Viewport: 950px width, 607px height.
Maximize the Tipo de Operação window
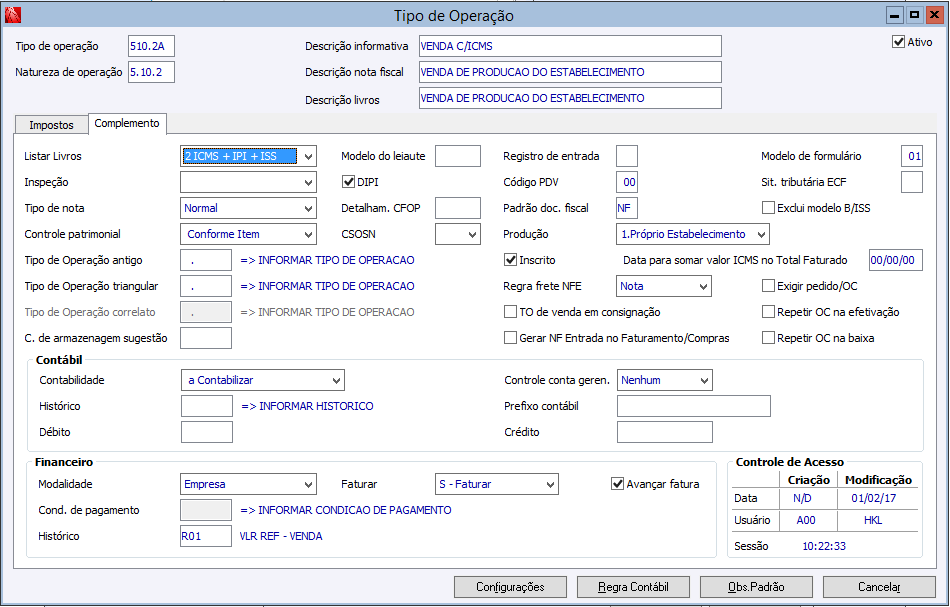coord(913,15)
